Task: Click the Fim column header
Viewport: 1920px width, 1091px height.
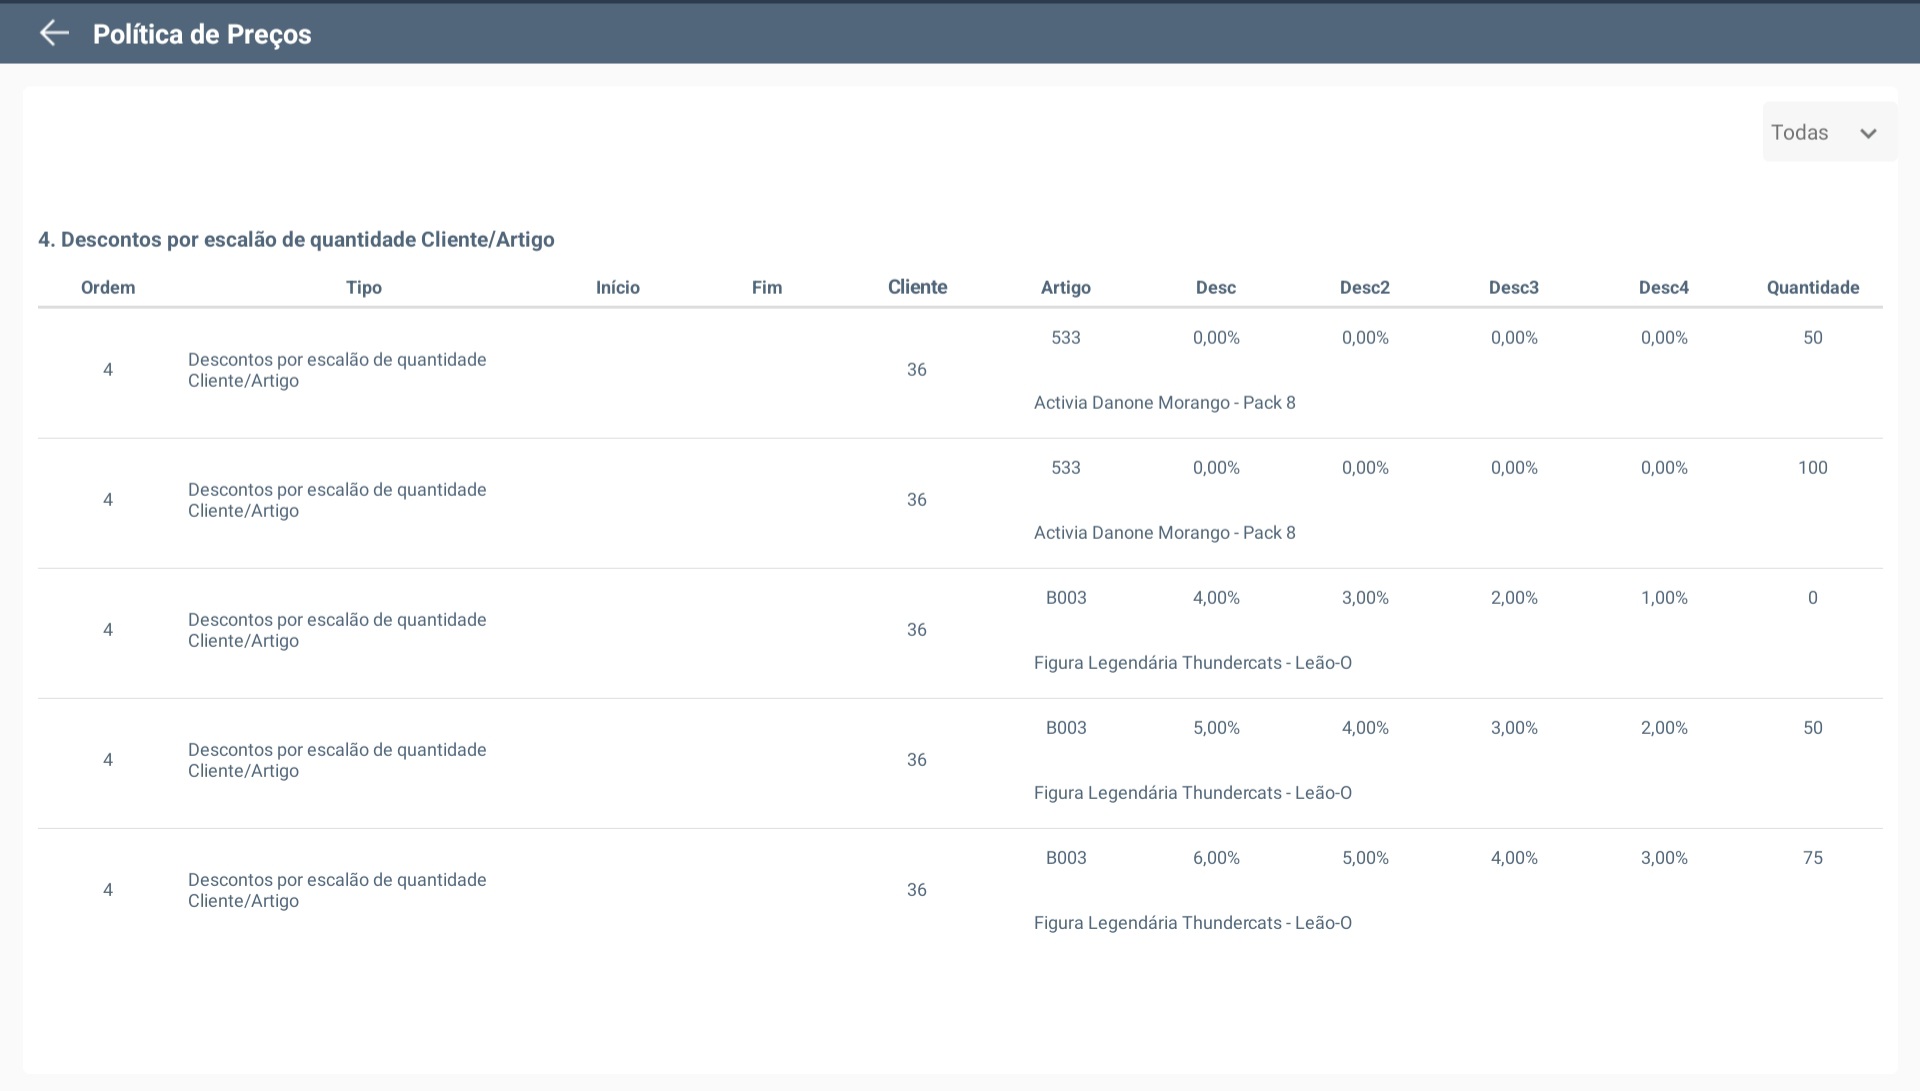Action: click(766, 287)
